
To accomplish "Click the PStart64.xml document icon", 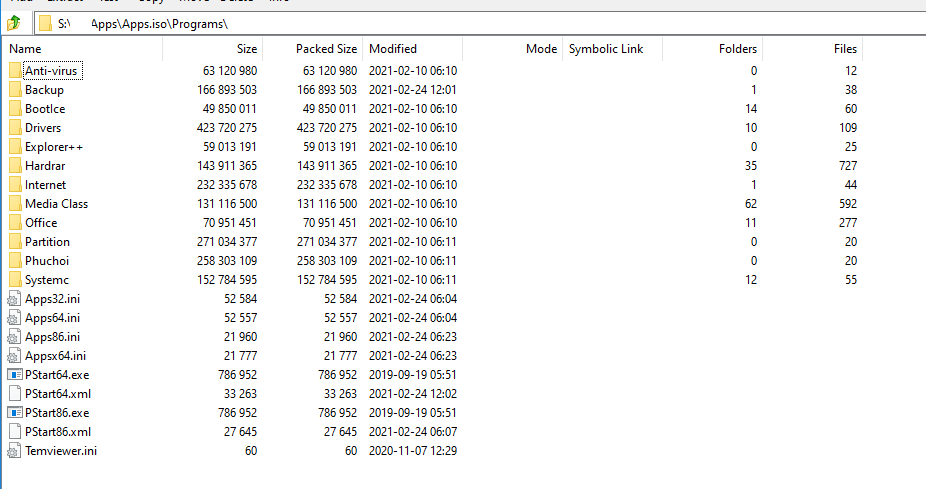I will coord(15,393).
